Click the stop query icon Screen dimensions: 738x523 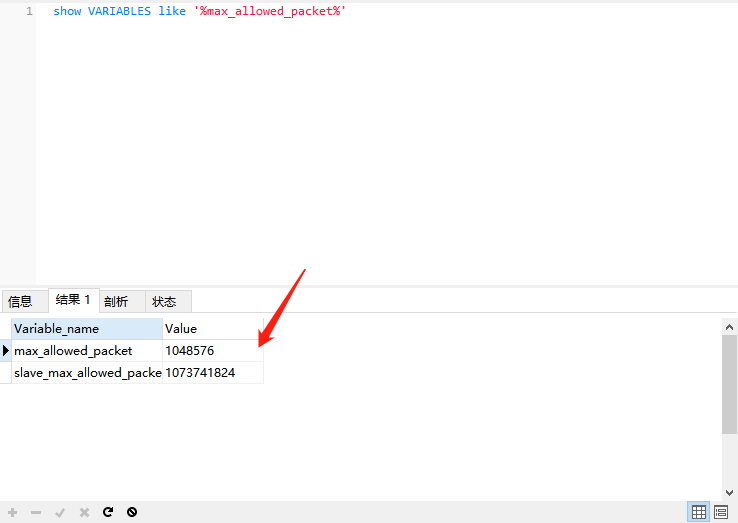(132, 512)
